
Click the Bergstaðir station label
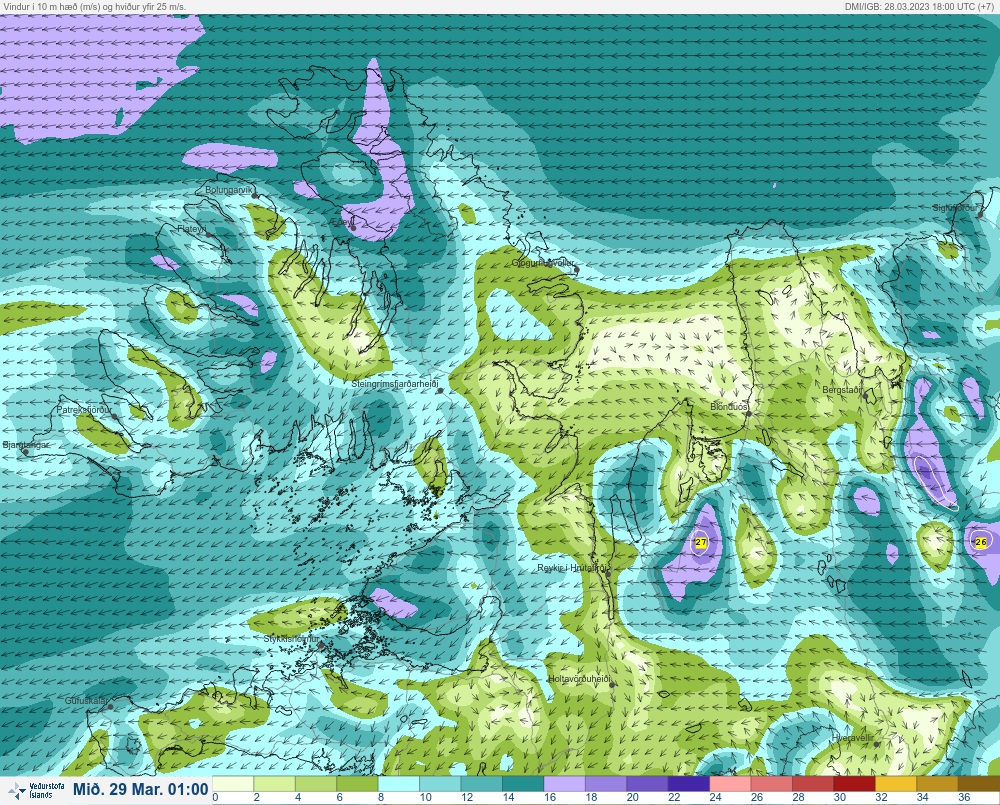842,389
